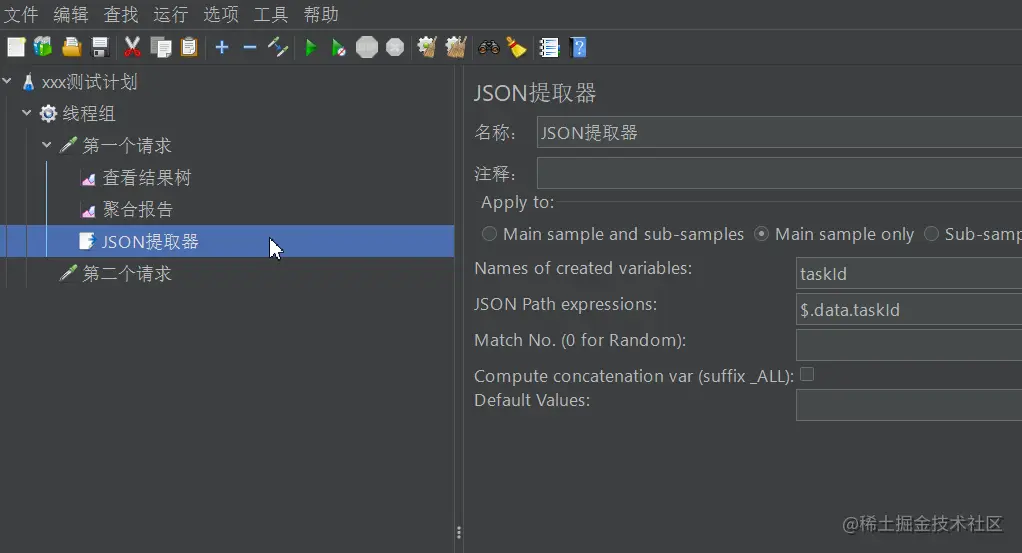Clear results with single broom icon
This screenshot has height=553, width=1022.
pyautogui.click(x=427, y=47)
